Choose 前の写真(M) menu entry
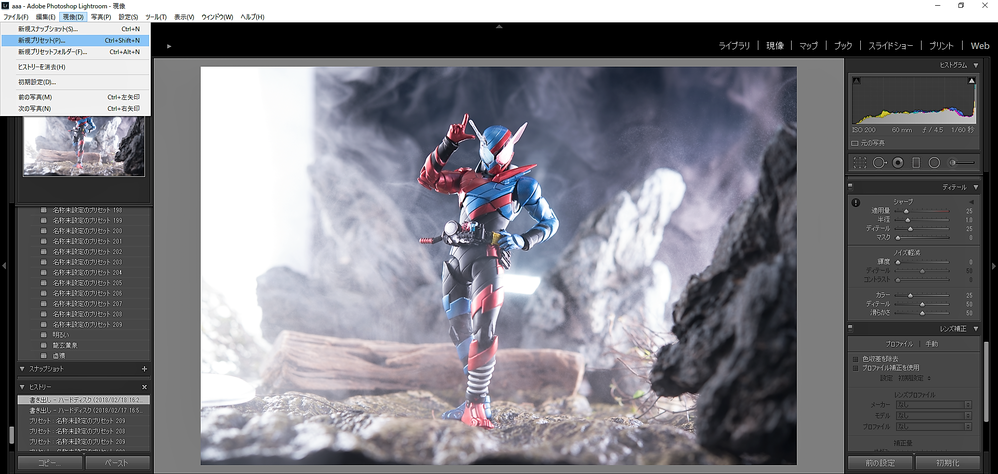The image size is (998, 474). coord(75,97)
